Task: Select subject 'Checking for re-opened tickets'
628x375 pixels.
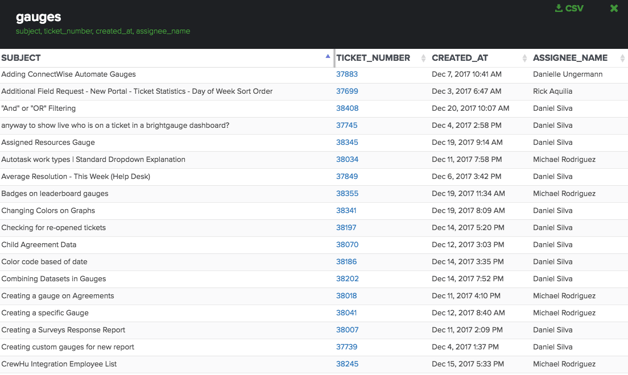Action: click(54, 228)
